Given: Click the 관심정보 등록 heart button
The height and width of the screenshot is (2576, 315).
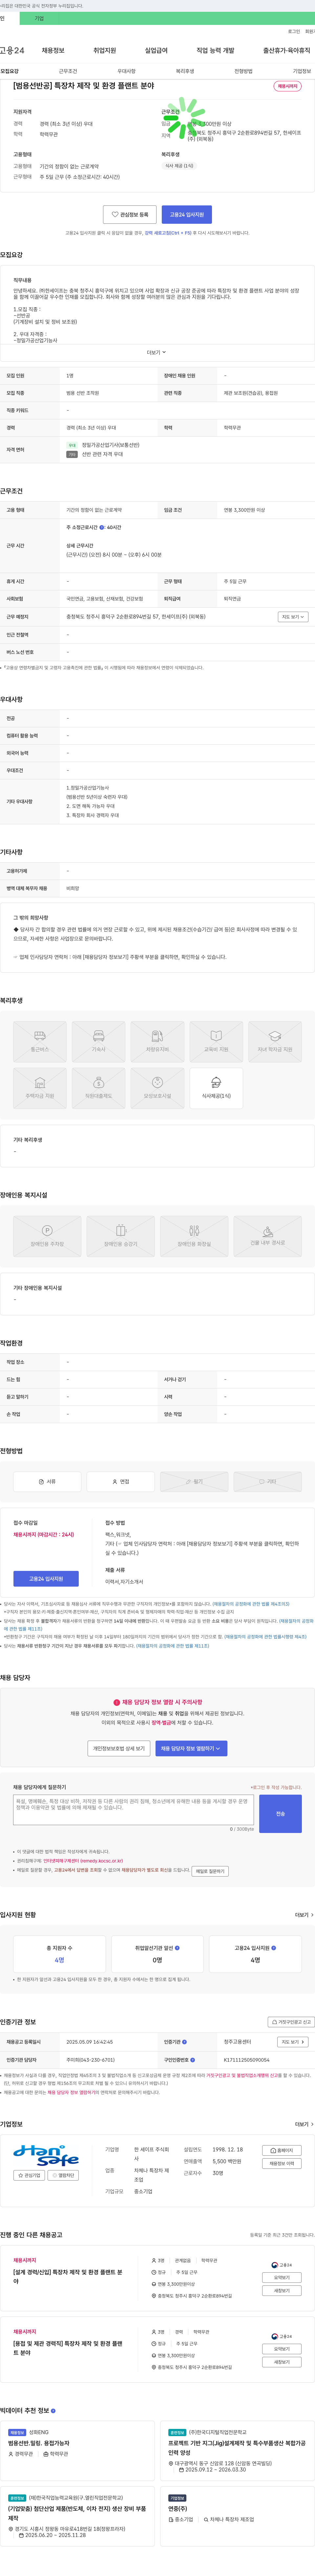Looking at the screenshot, I should tap(130, 214).
